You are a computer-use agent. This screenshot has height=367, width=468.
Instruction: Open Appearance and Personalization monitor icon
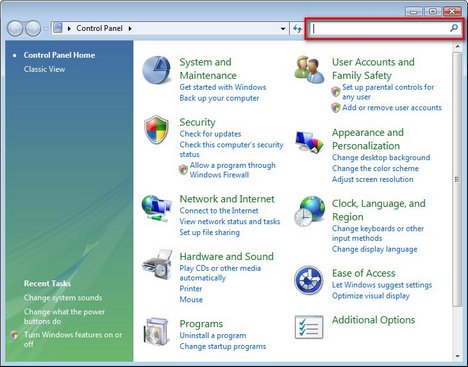tap(309, 142)
